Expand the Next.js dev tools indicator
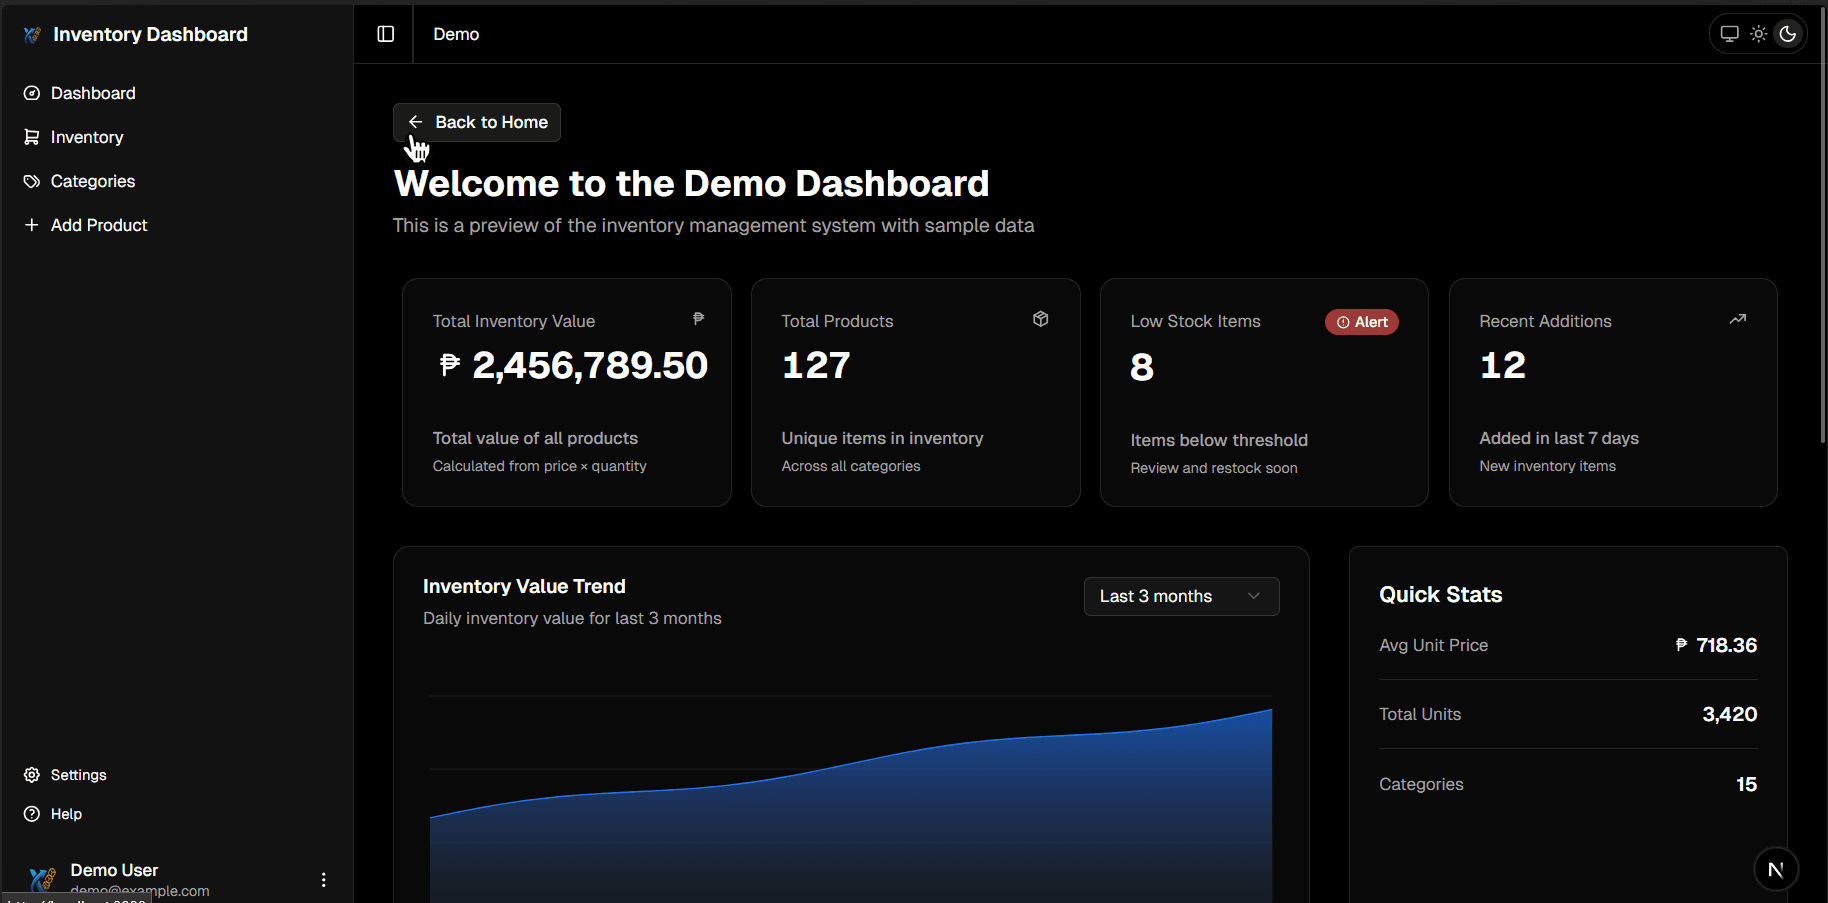This screenshot has width=1828, height=903. click(x=1776, y=869)
